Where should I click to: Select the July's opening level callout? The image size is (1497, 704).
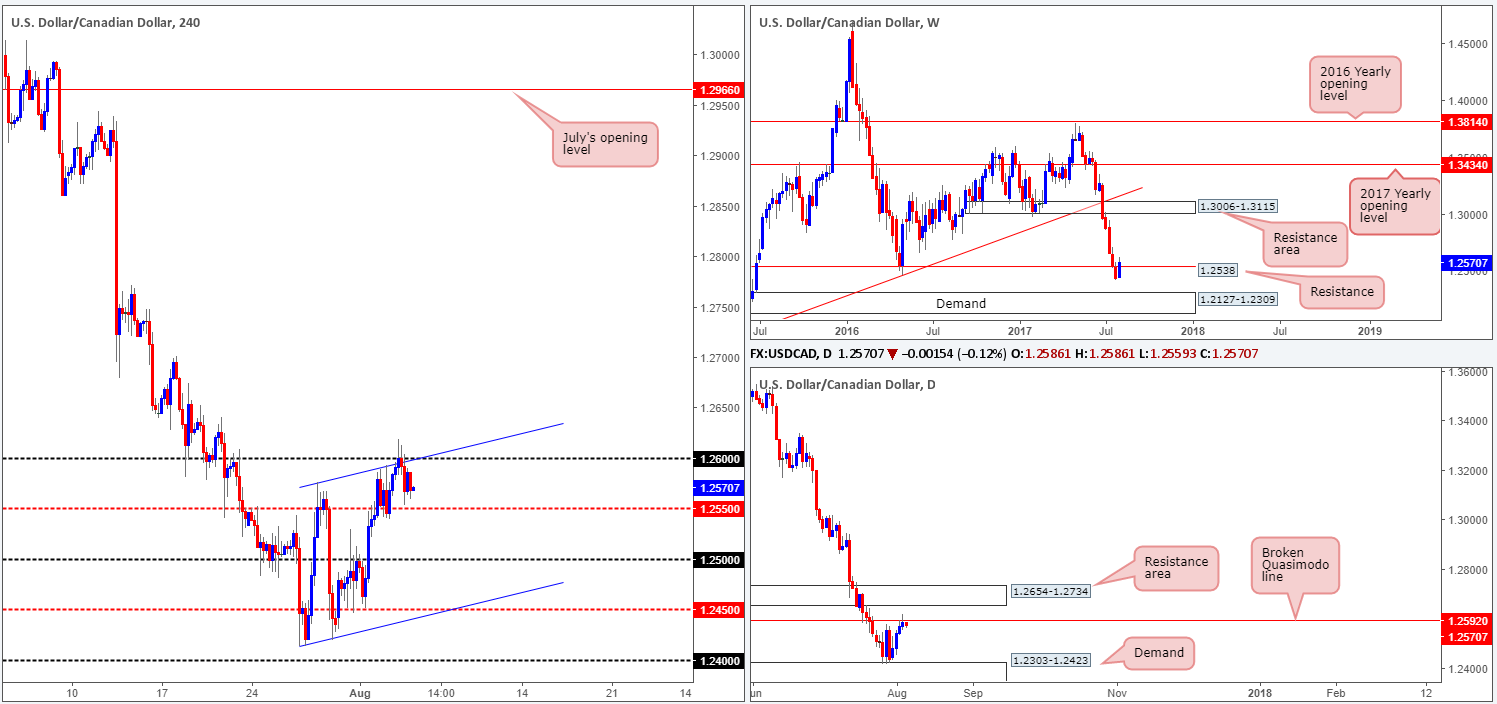603,142
